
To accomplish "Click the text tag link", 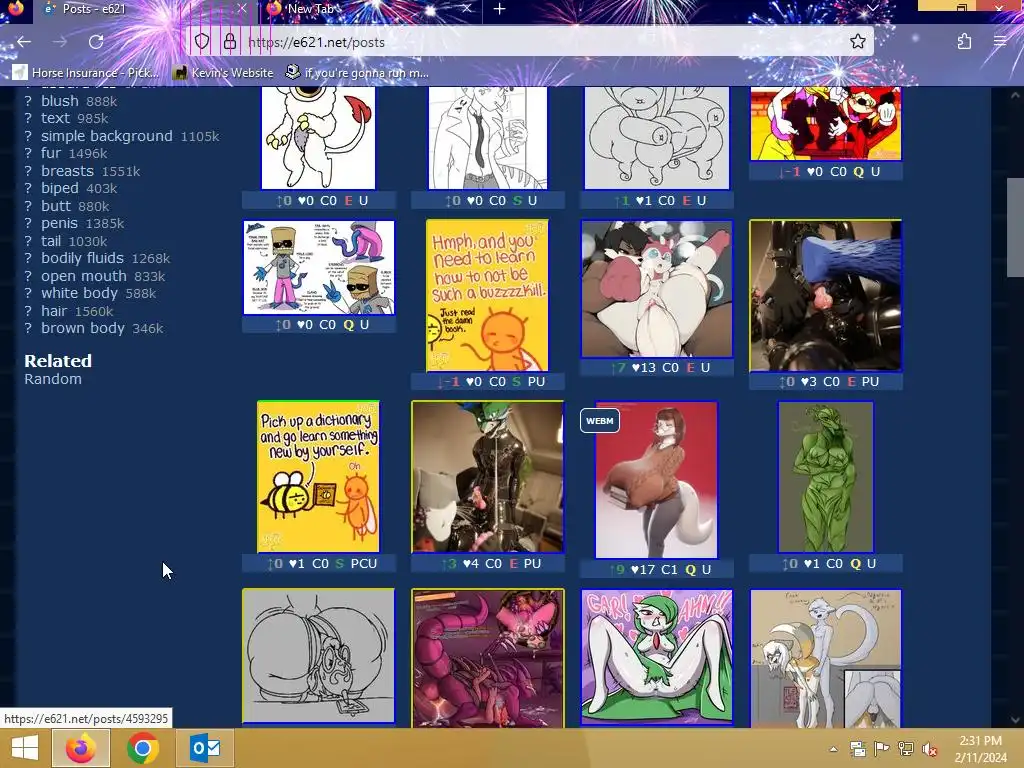I will (55, 118).
